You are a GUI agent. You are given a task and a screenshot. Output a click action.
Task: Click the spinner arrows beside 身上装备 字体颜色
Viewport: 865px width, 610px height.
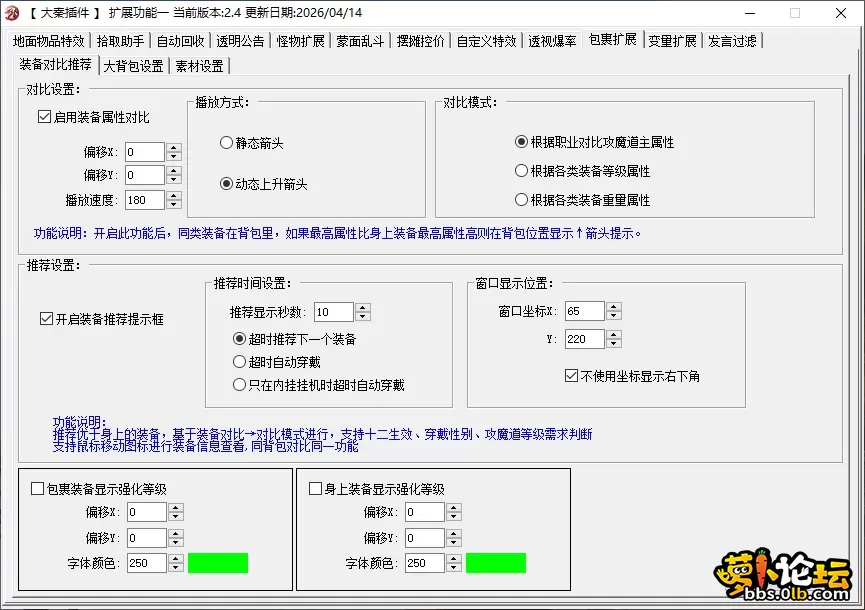tap(453, 563)
